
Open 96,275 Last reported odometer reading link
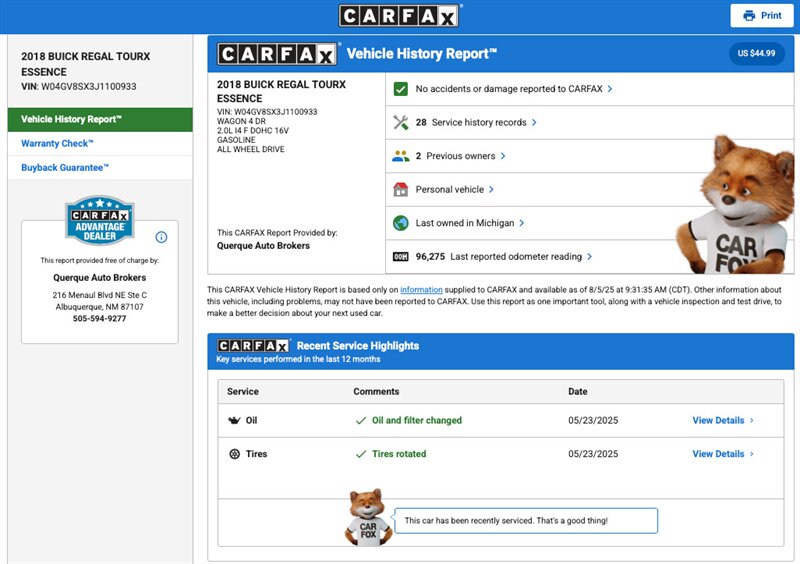click(x=498, y=257)
